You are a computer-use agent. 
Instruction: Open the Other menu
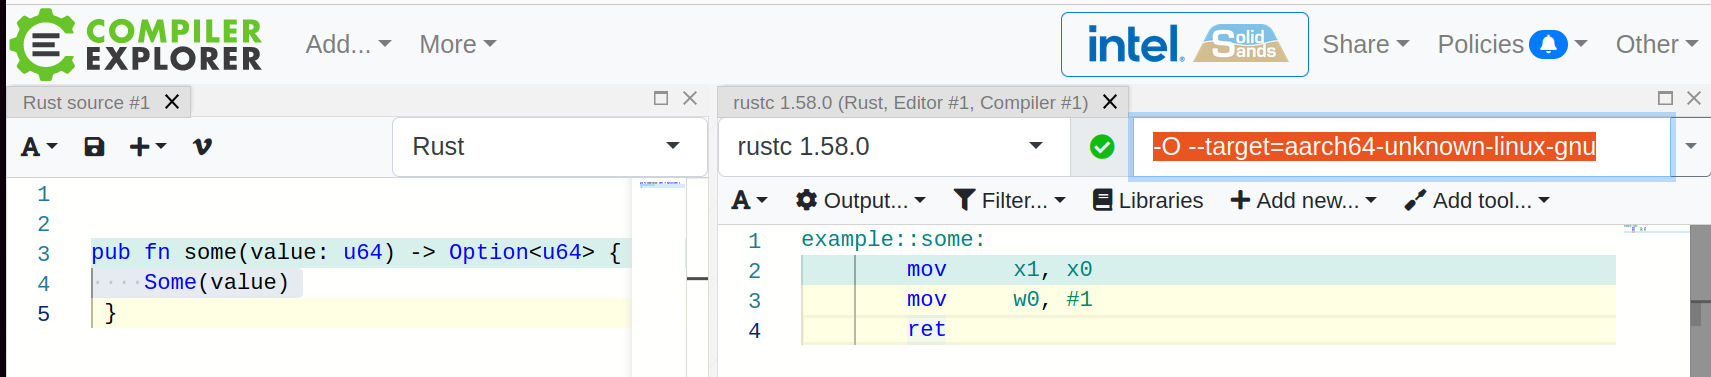(1657, 44)
